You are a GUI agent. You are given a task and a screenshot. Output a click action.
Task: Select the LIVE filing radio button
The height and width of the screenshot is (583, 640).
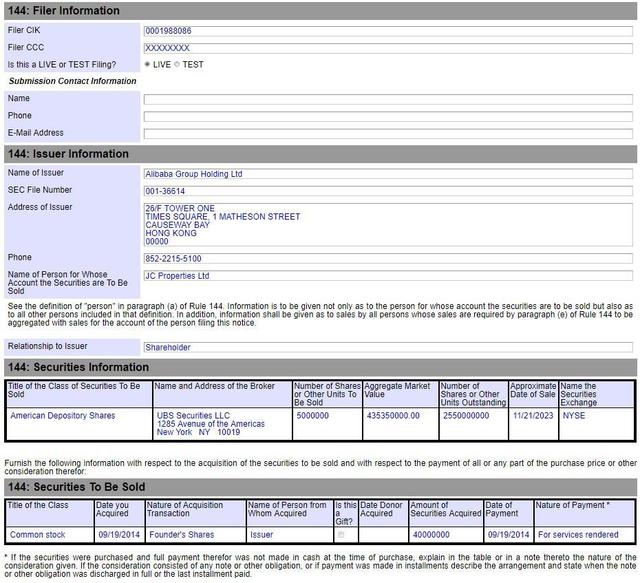[148, 64]
